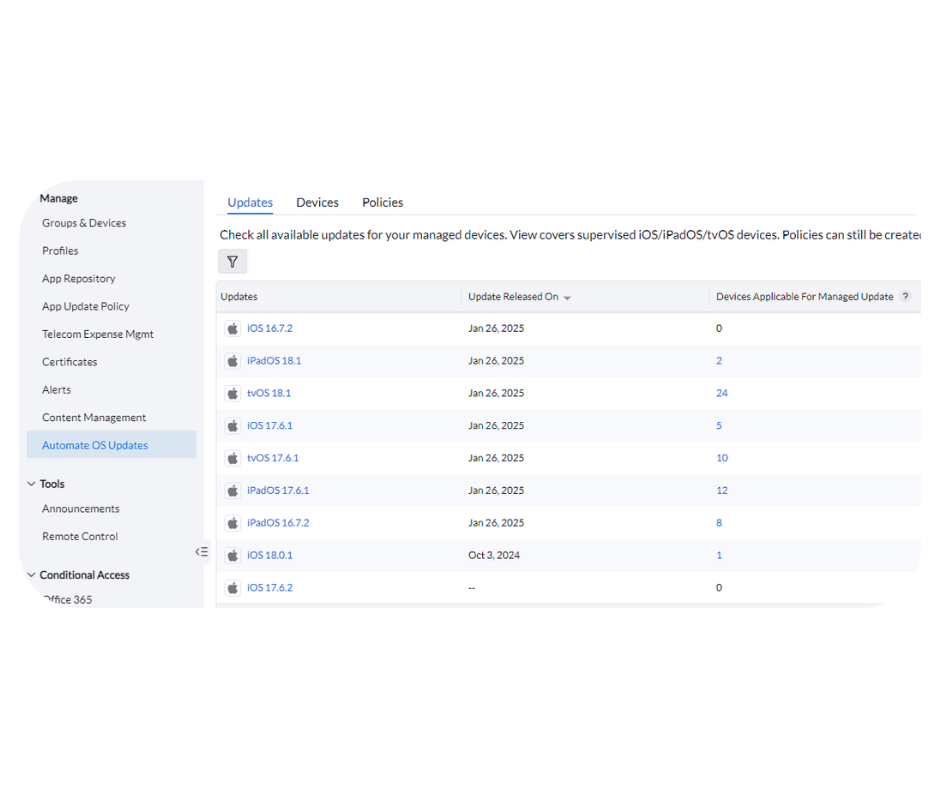Click the Updates column header
The height and width of the screenshot is (788, 940).
click(x=239, y=297)
